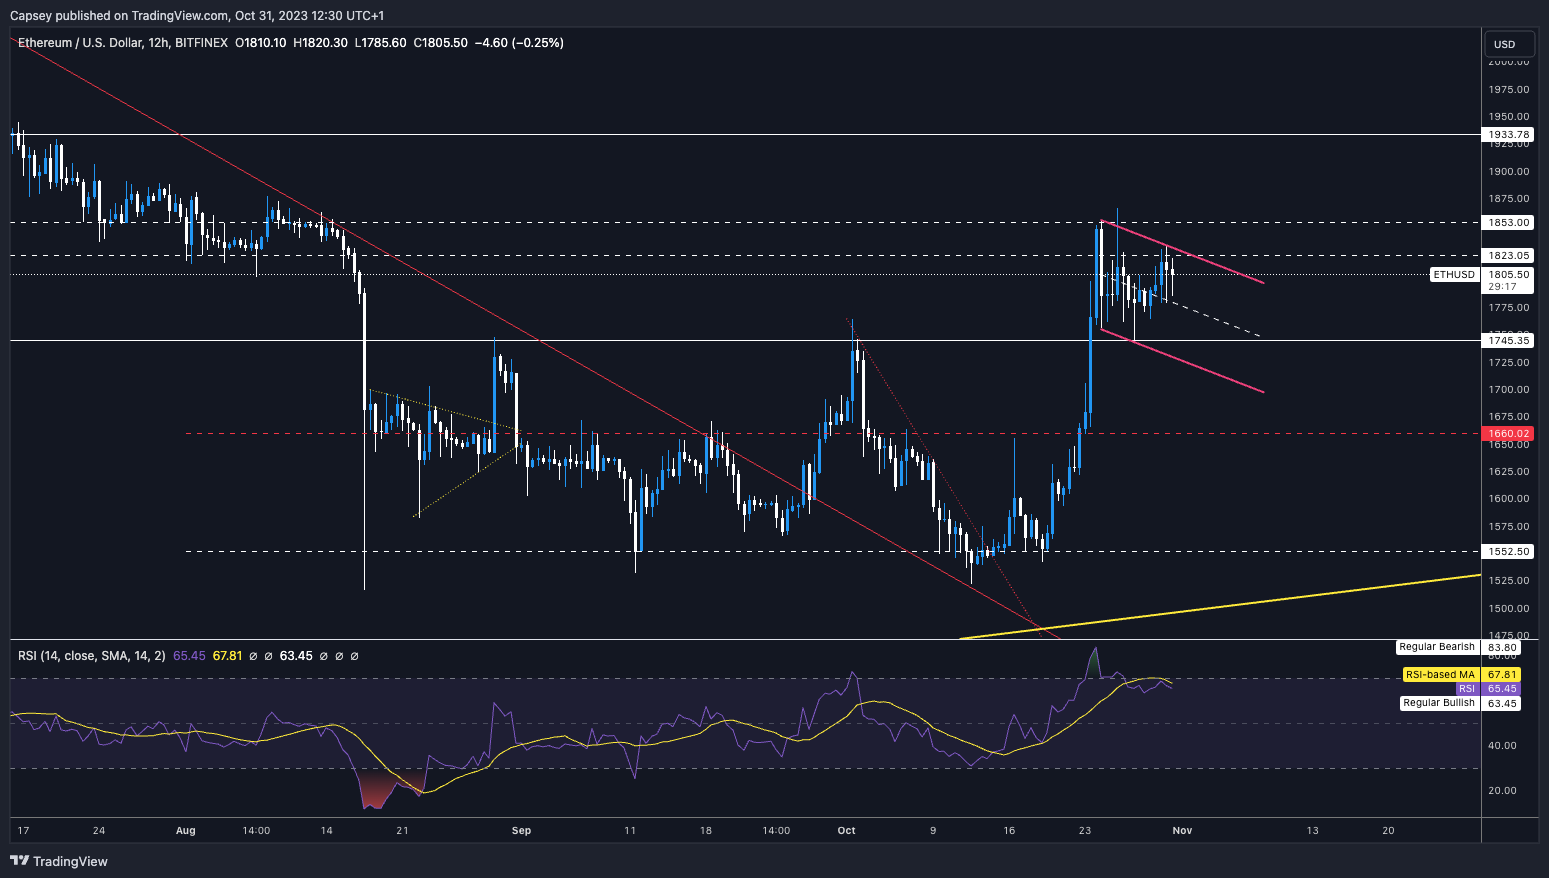Click the Regular Bullish label
The image size is (1549, 878).
pos(1438,703)
